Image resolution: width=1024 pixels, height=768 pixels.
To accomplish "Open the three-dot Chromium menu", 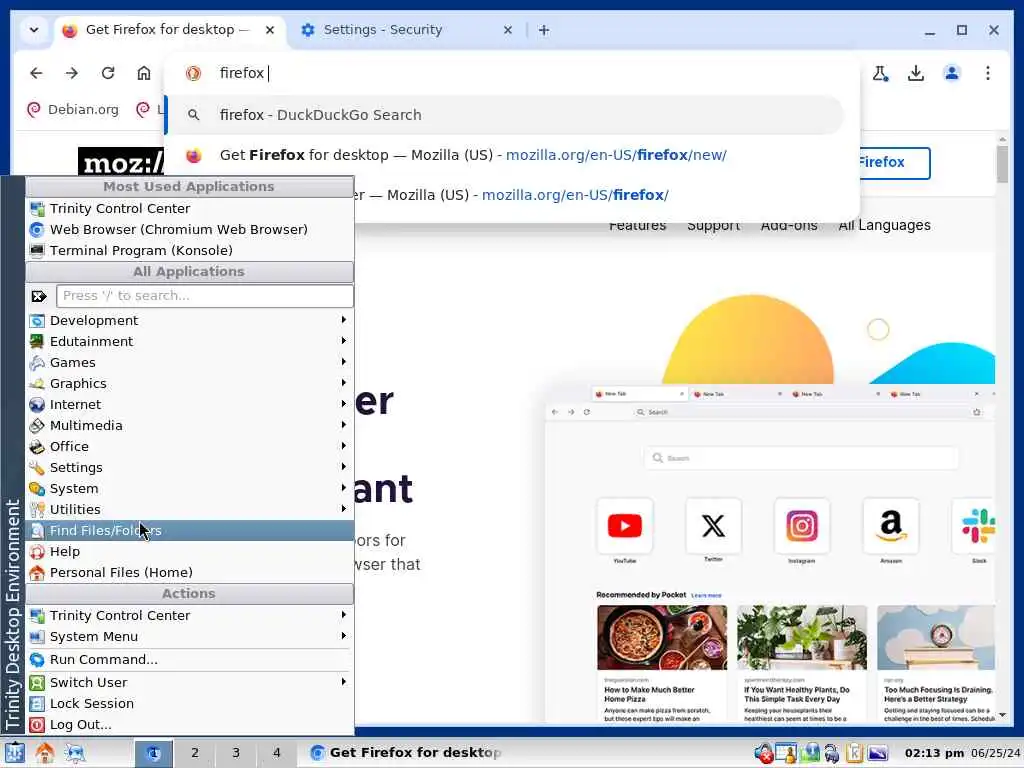I will tap(987, 73).
